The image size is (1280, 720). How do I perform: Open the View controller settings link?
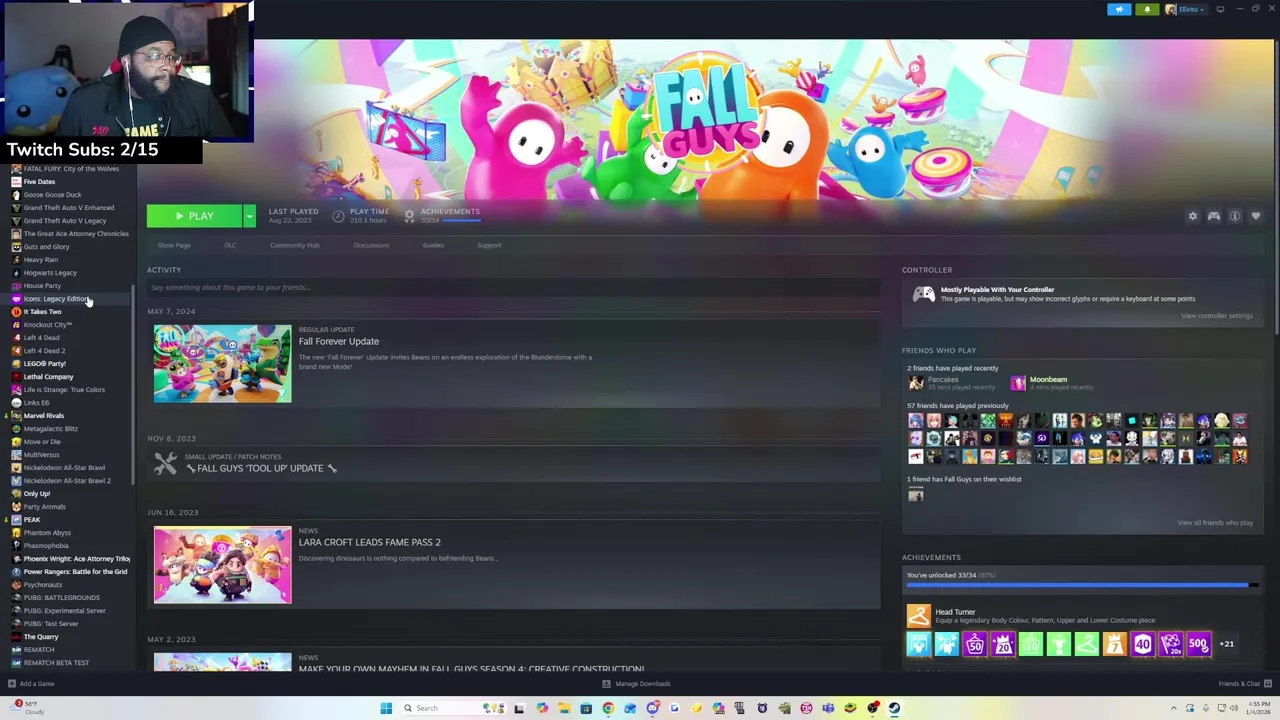(x=1216, y=316)
